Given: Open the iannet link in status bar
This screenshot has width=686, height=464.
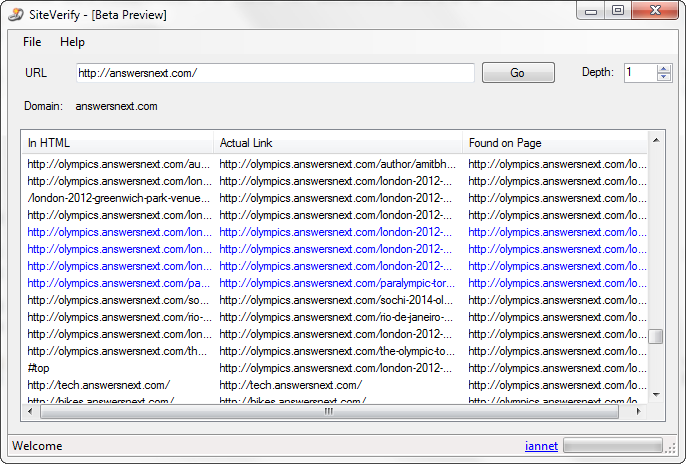Looking at the screenshot, I should click(541, 446).
